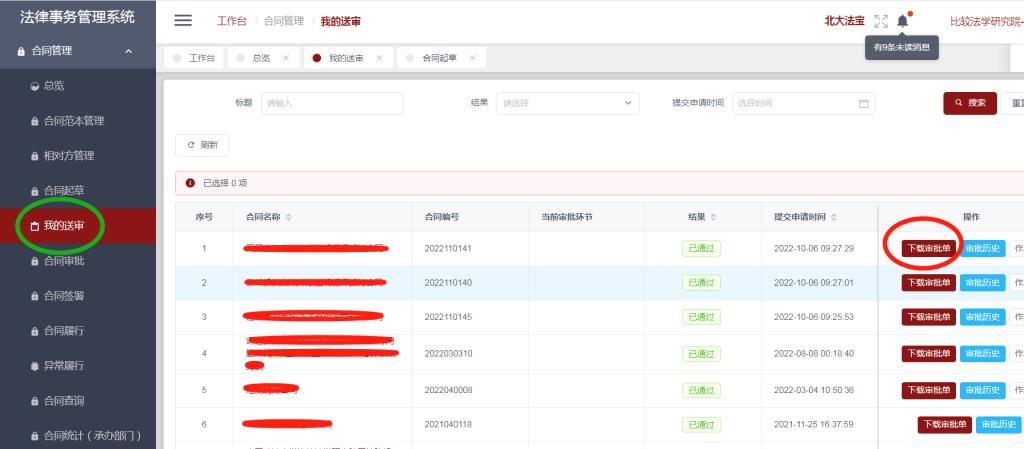This screenshot has height=449, width=1024.
Task: Click calendar icon in submit time field
Action: click(864, 103)
